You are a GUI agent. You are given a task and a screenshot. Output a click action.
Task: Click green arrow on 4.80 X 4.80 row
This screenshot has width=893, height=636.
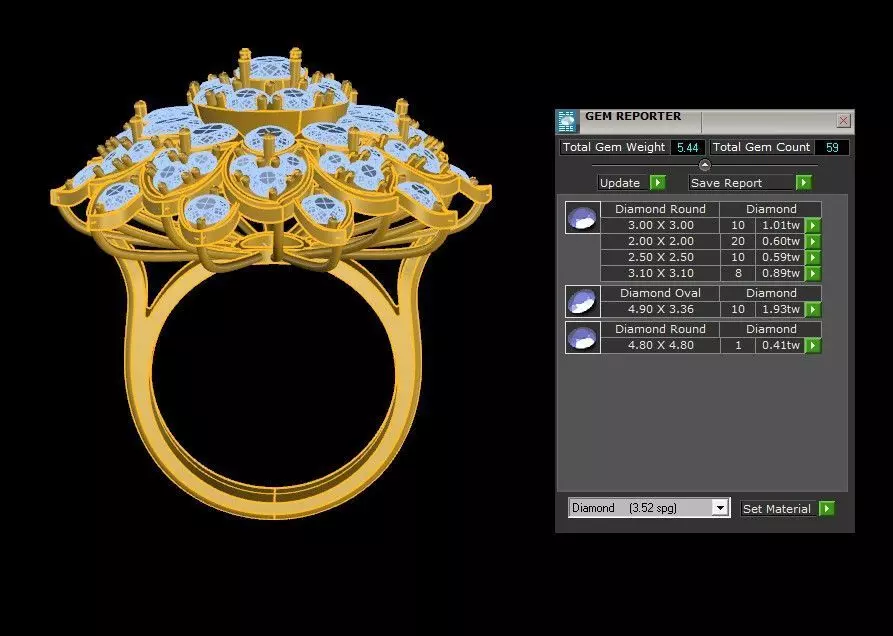[x=813, y=345]
